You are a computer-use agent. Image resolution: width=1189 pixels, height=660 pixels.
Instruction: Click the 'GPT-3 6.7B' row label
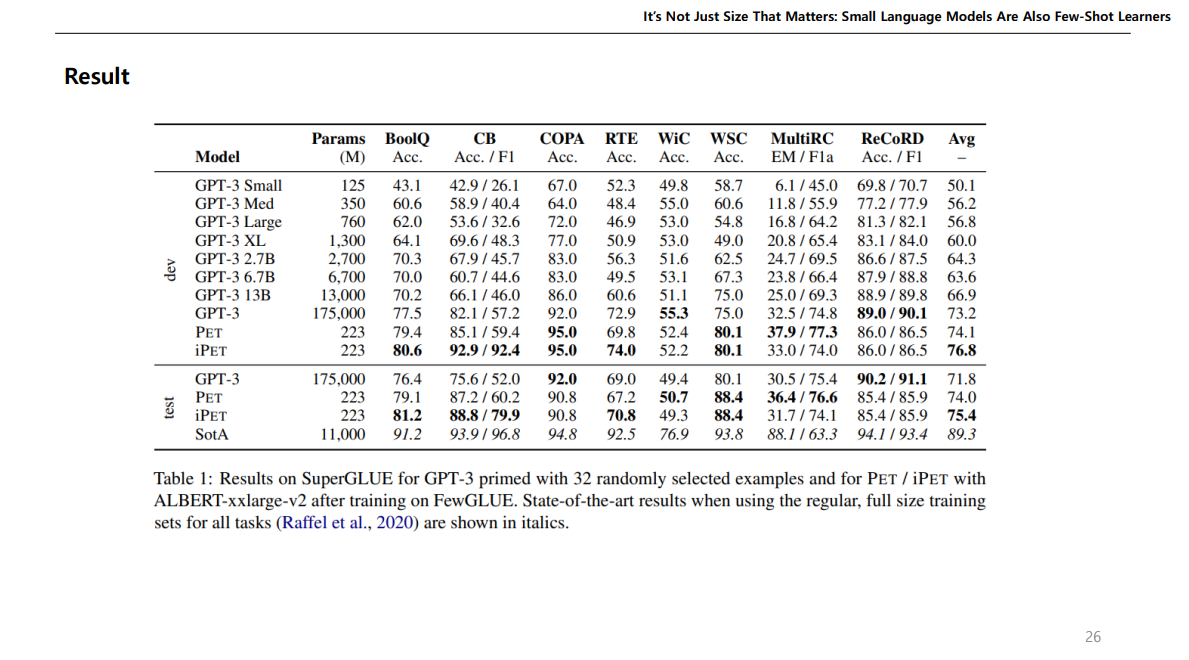[234, 277]
